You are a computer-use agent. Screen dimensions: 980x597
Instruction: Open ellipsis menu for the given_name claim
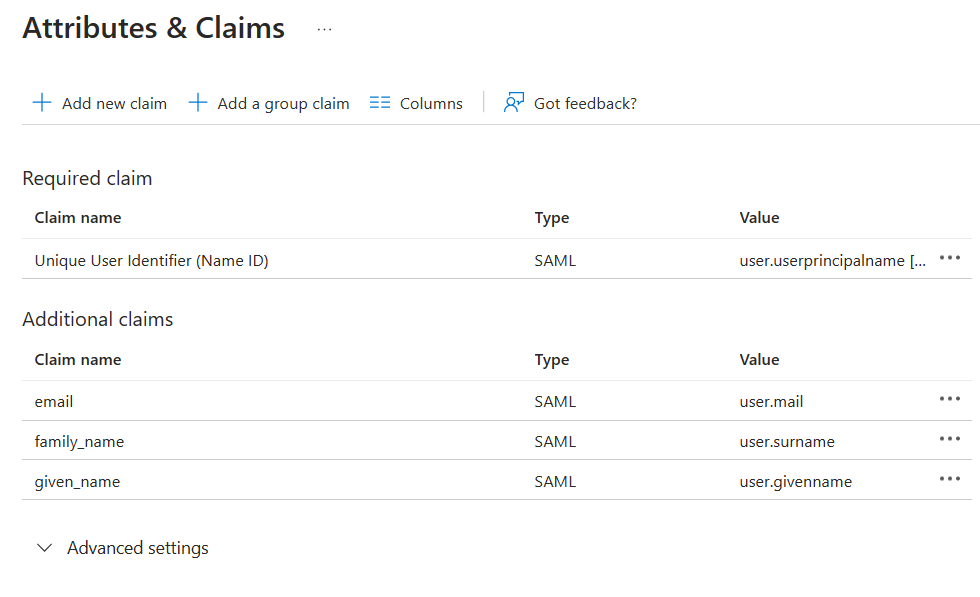click(x=950, y=479)
